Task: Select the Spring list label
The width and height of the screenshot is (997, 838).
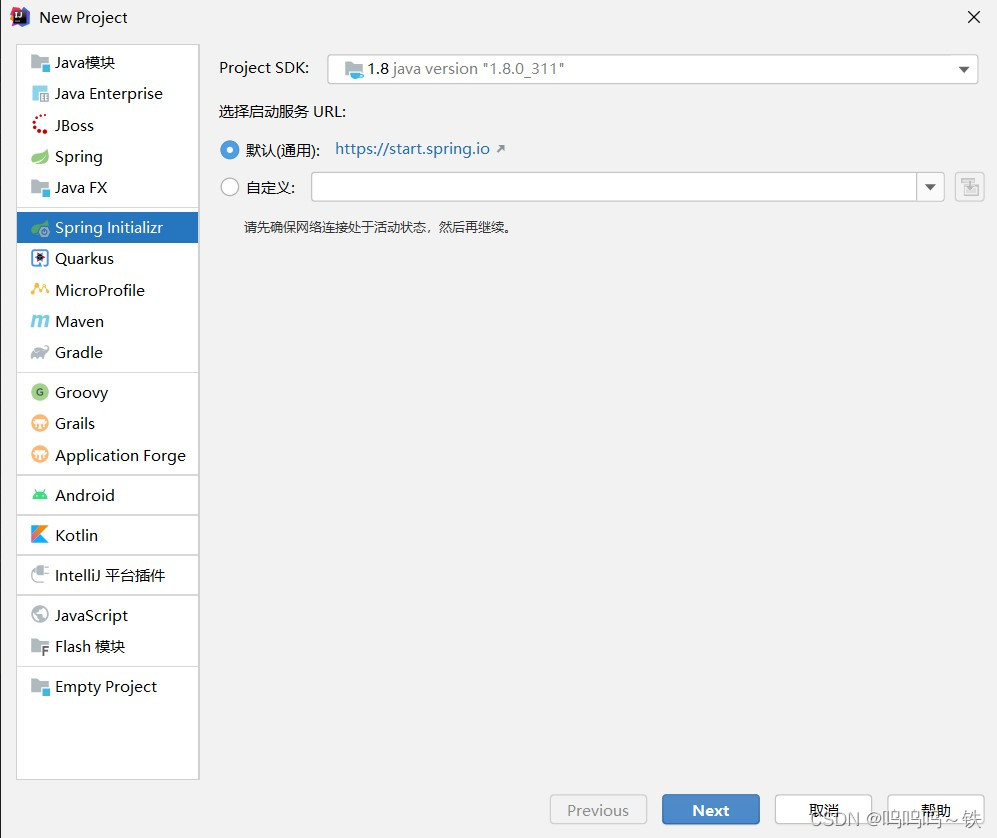Action: (x=79, y=157)
